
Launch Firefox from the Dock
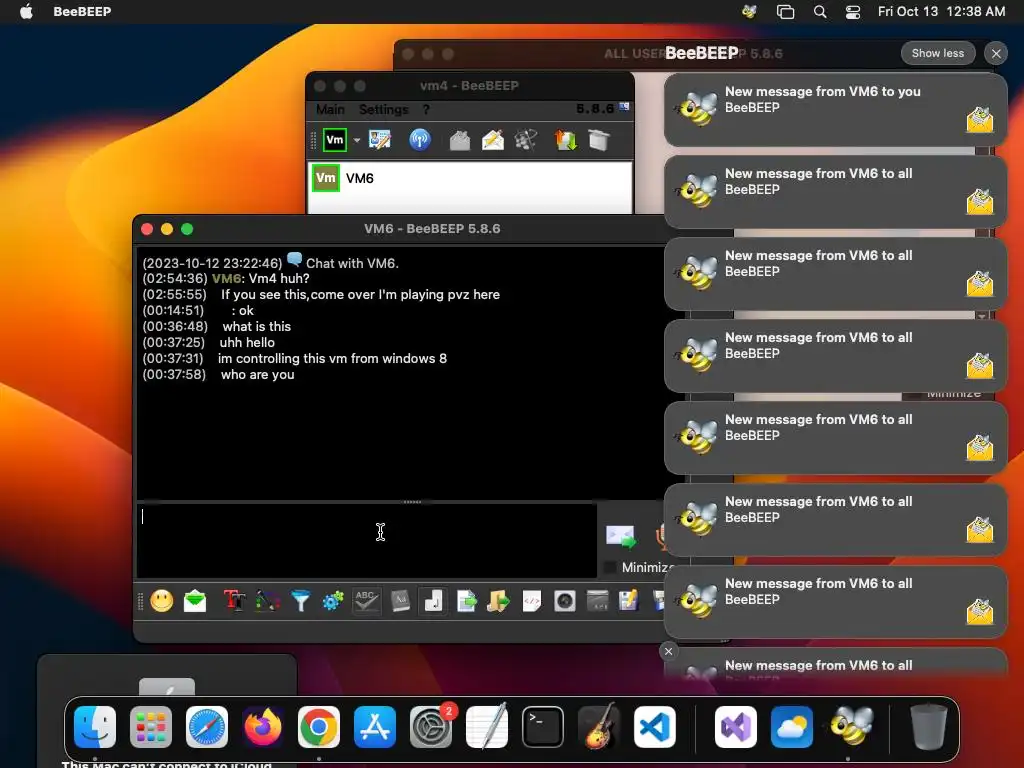tap(263, 727)
